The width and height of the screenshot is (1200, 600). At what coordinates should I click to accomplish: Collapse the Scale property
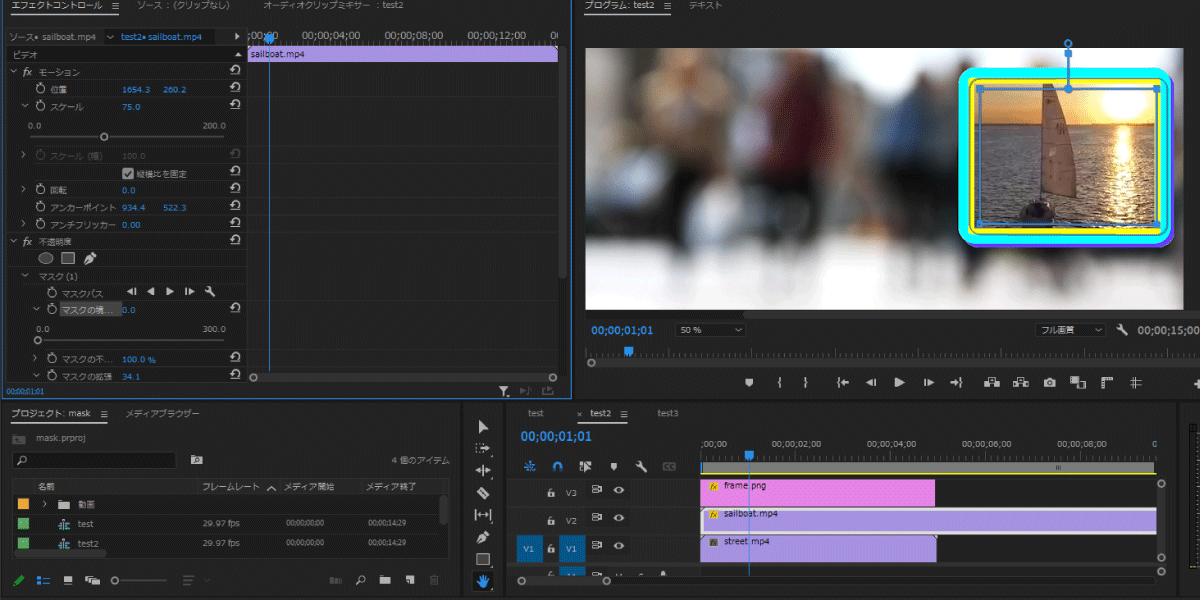click(x=25, y=106)
